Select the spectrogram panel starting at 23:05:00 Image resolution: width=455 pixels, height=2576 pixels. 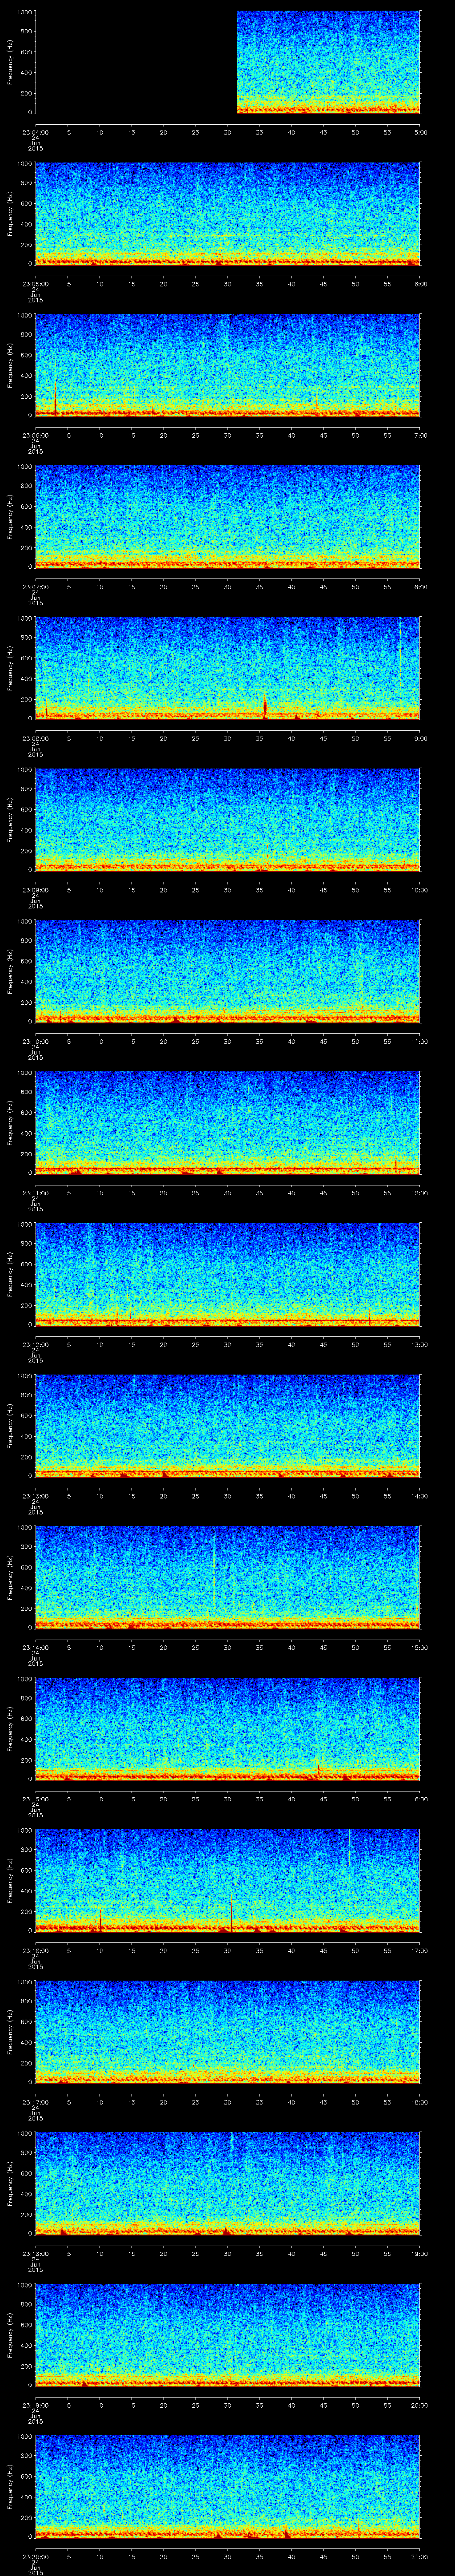(228, 214)
